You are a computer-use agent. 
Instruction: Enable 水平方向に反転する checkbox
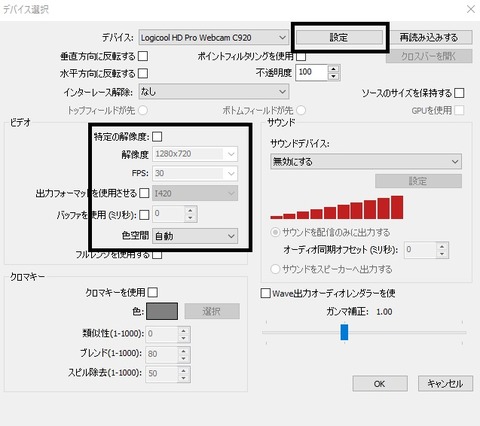point(143,73)
